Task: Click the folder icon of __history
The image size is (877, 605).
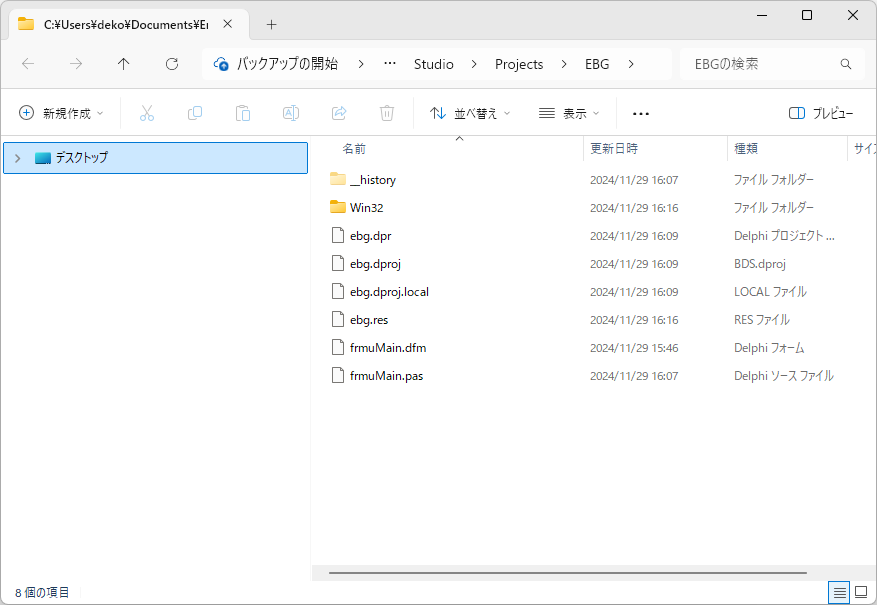Action: click(337, 179)
